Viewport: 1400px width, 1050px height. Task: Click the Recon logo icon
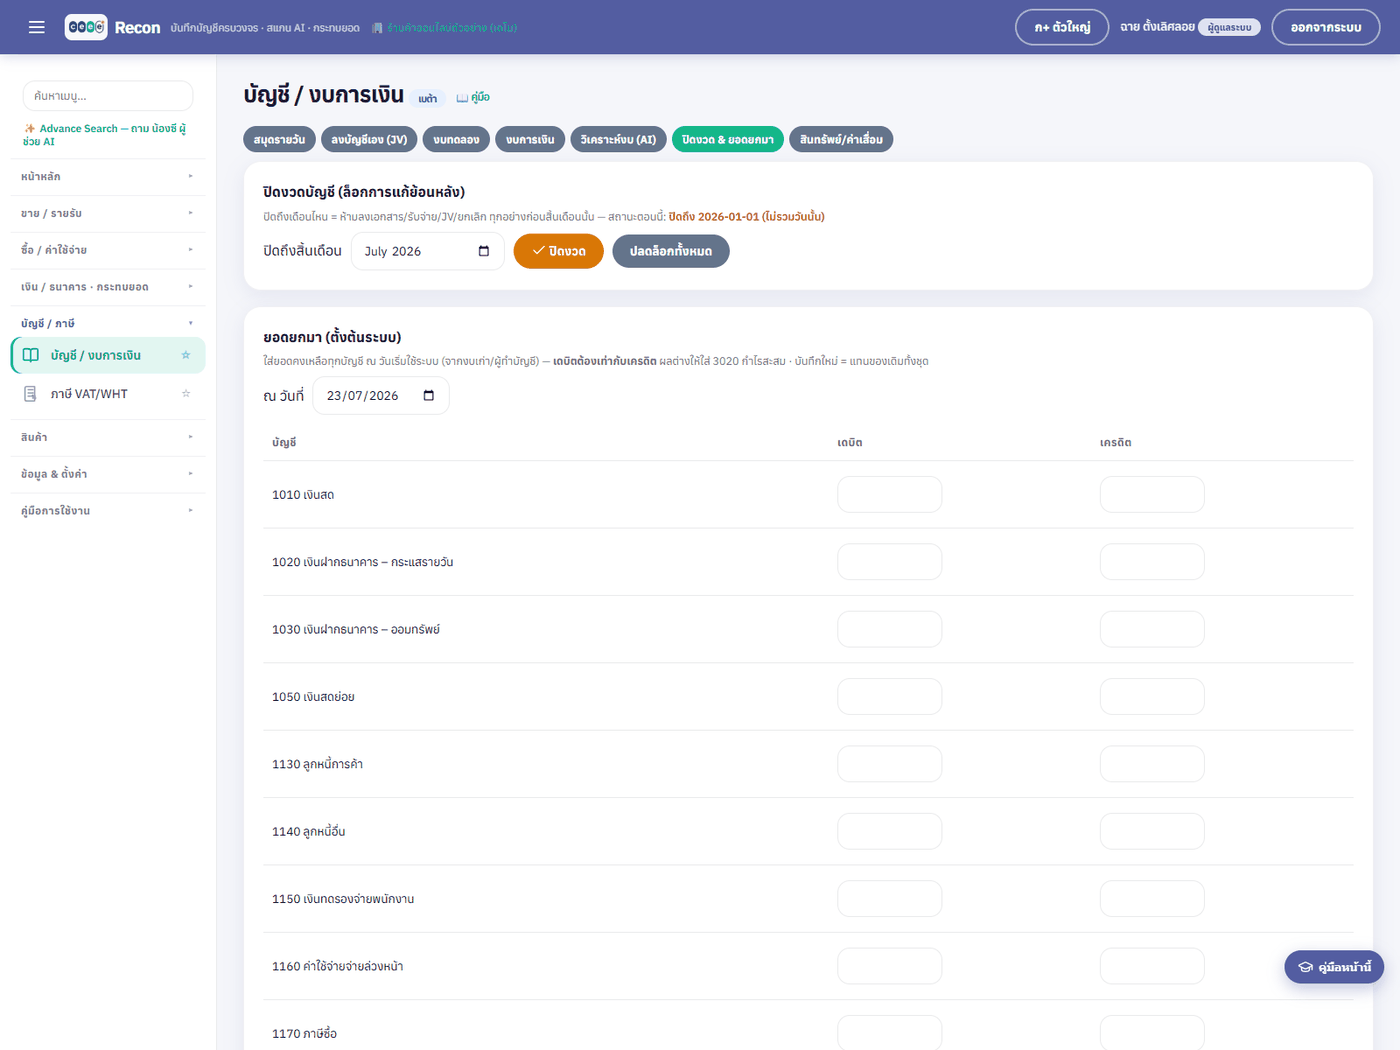click(86, 27)
